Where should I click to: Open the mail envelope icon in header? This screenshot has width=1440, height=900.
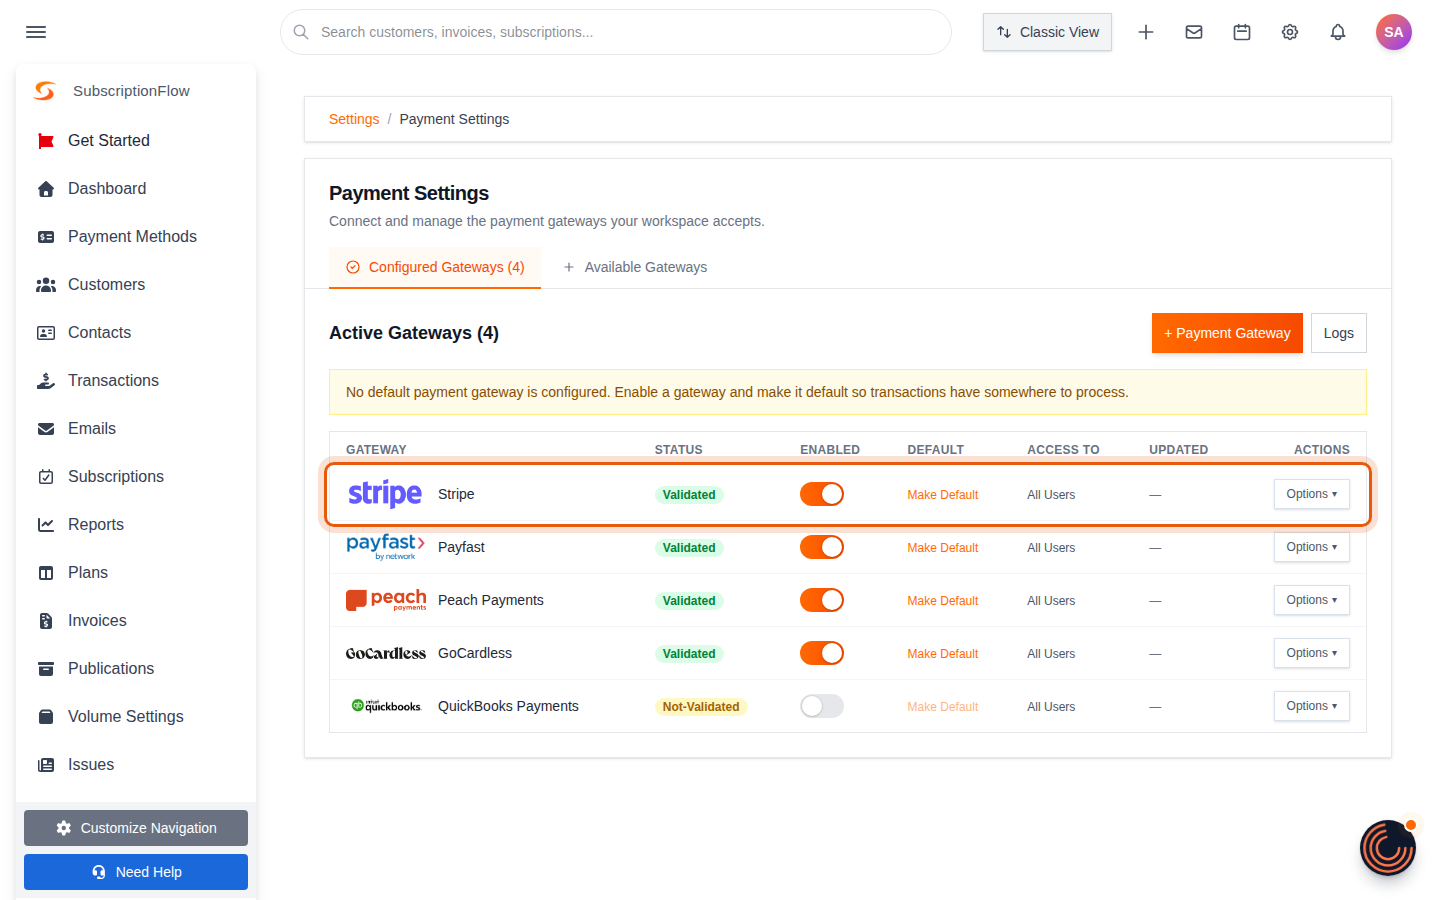[1194, 32]
